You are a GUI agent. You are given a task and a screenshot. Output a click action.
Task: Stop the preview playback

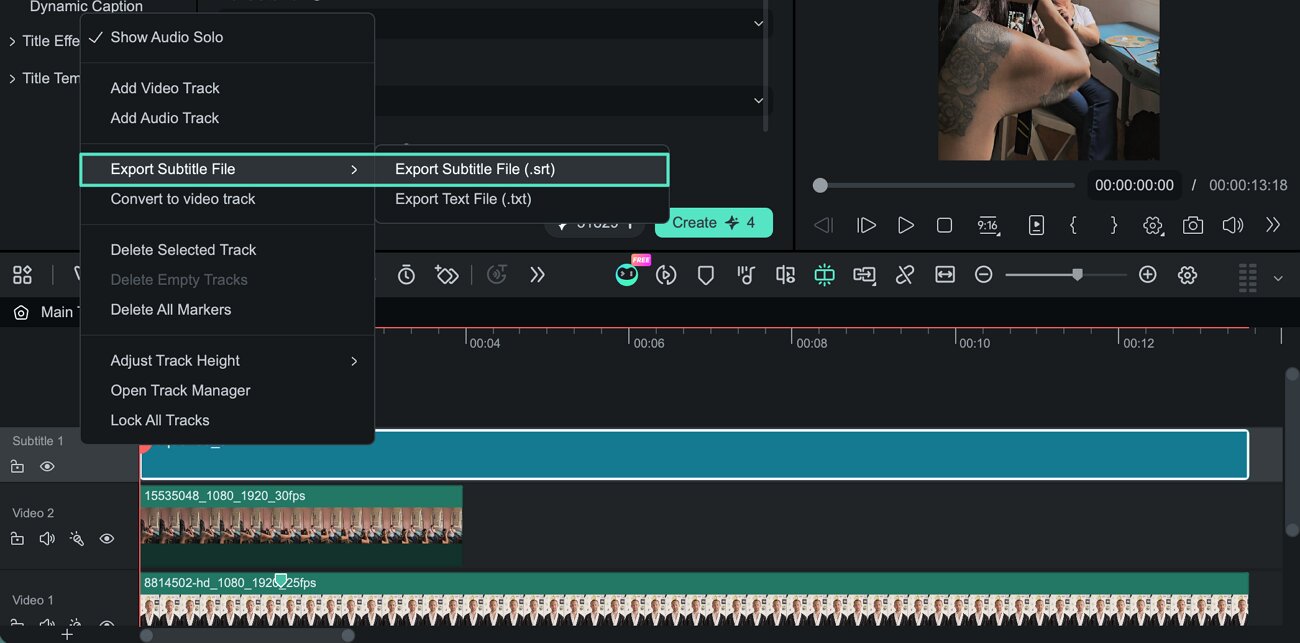pyautogui.click(x=944, y=226)
